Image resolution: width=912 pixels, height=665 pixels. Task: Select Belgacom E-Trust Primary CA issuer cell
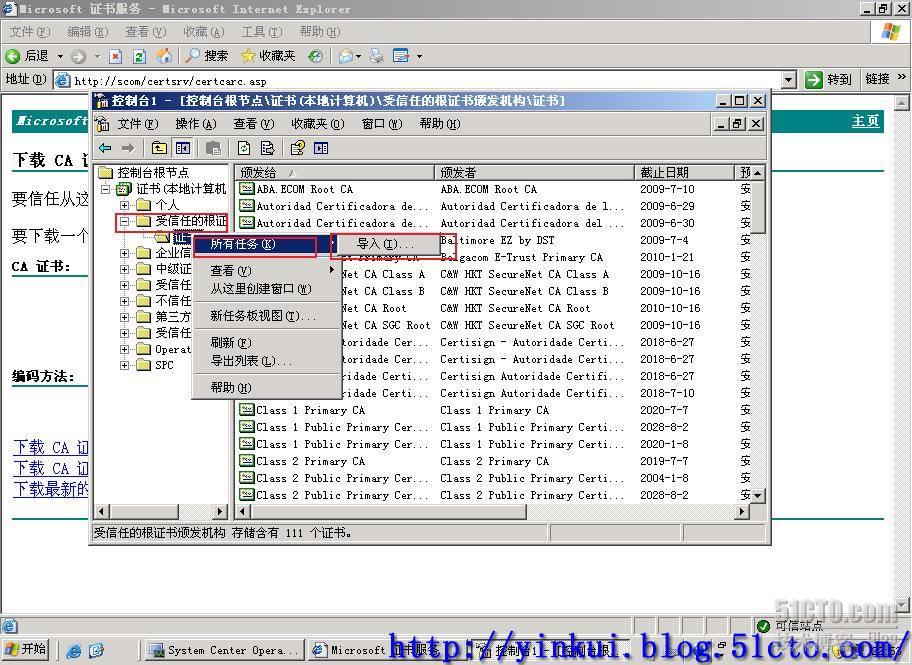tap(521, 257)
